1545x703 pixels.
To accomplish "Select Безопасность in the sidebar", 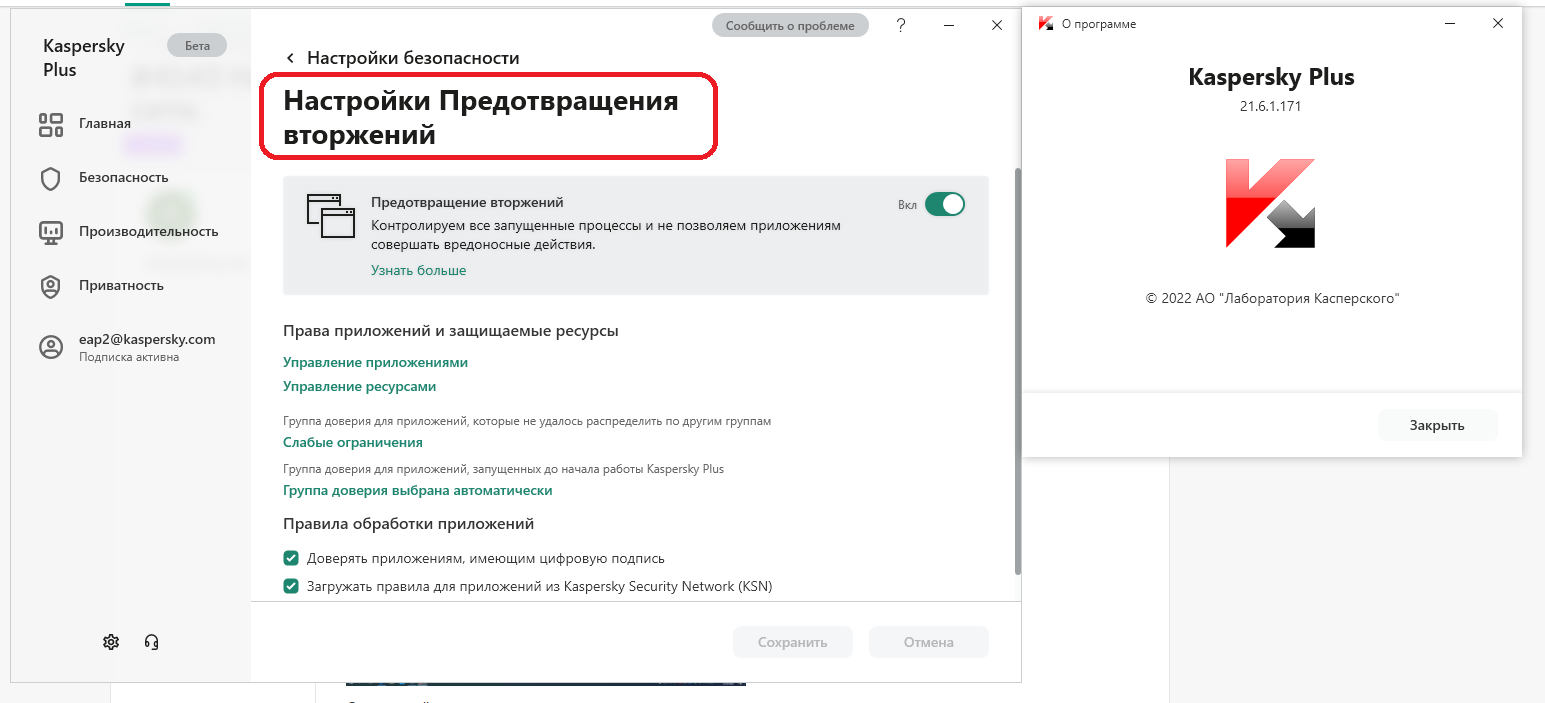I will 123,178.
